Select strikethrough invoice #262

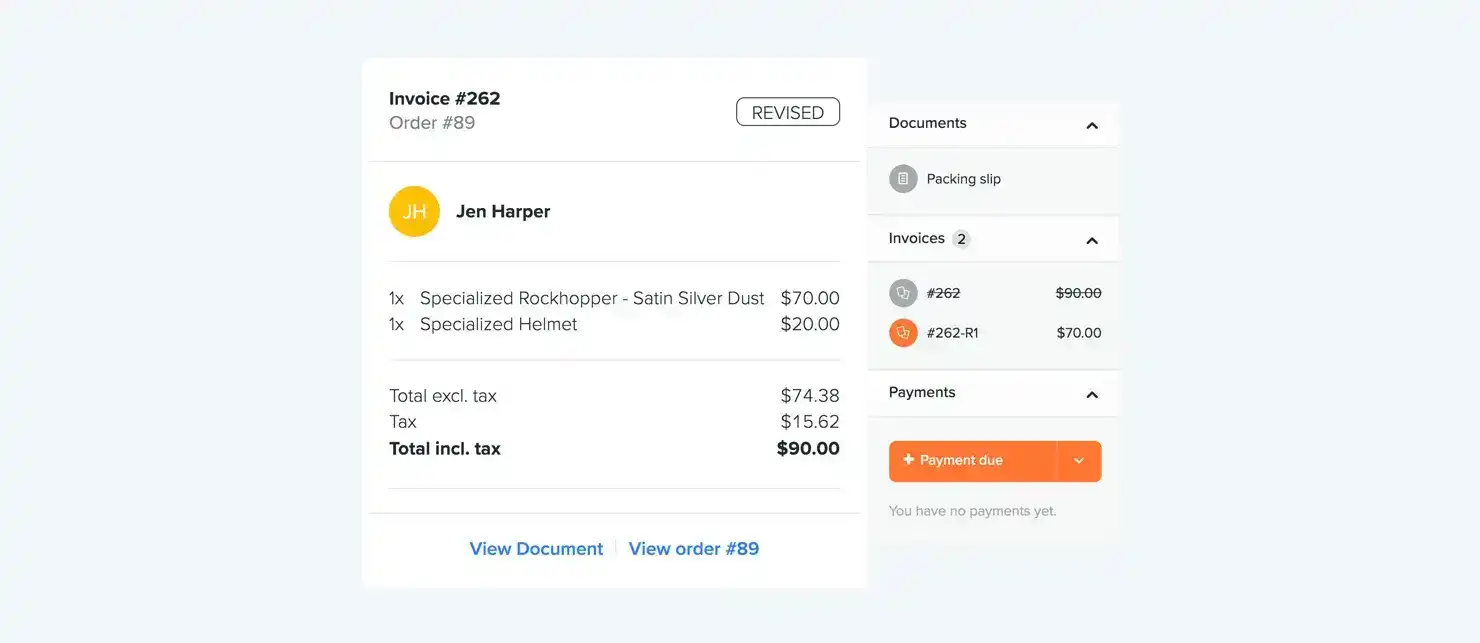pos(943,293)
